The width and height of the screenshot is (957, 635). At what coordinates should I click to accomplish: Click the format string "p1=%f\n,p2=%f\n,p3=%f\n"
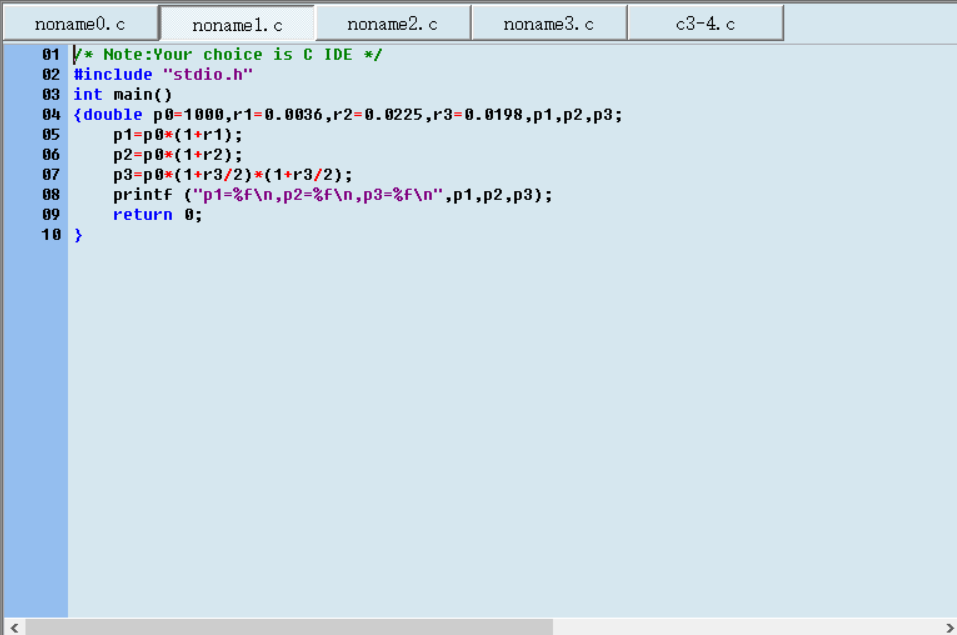coord(318,195)
